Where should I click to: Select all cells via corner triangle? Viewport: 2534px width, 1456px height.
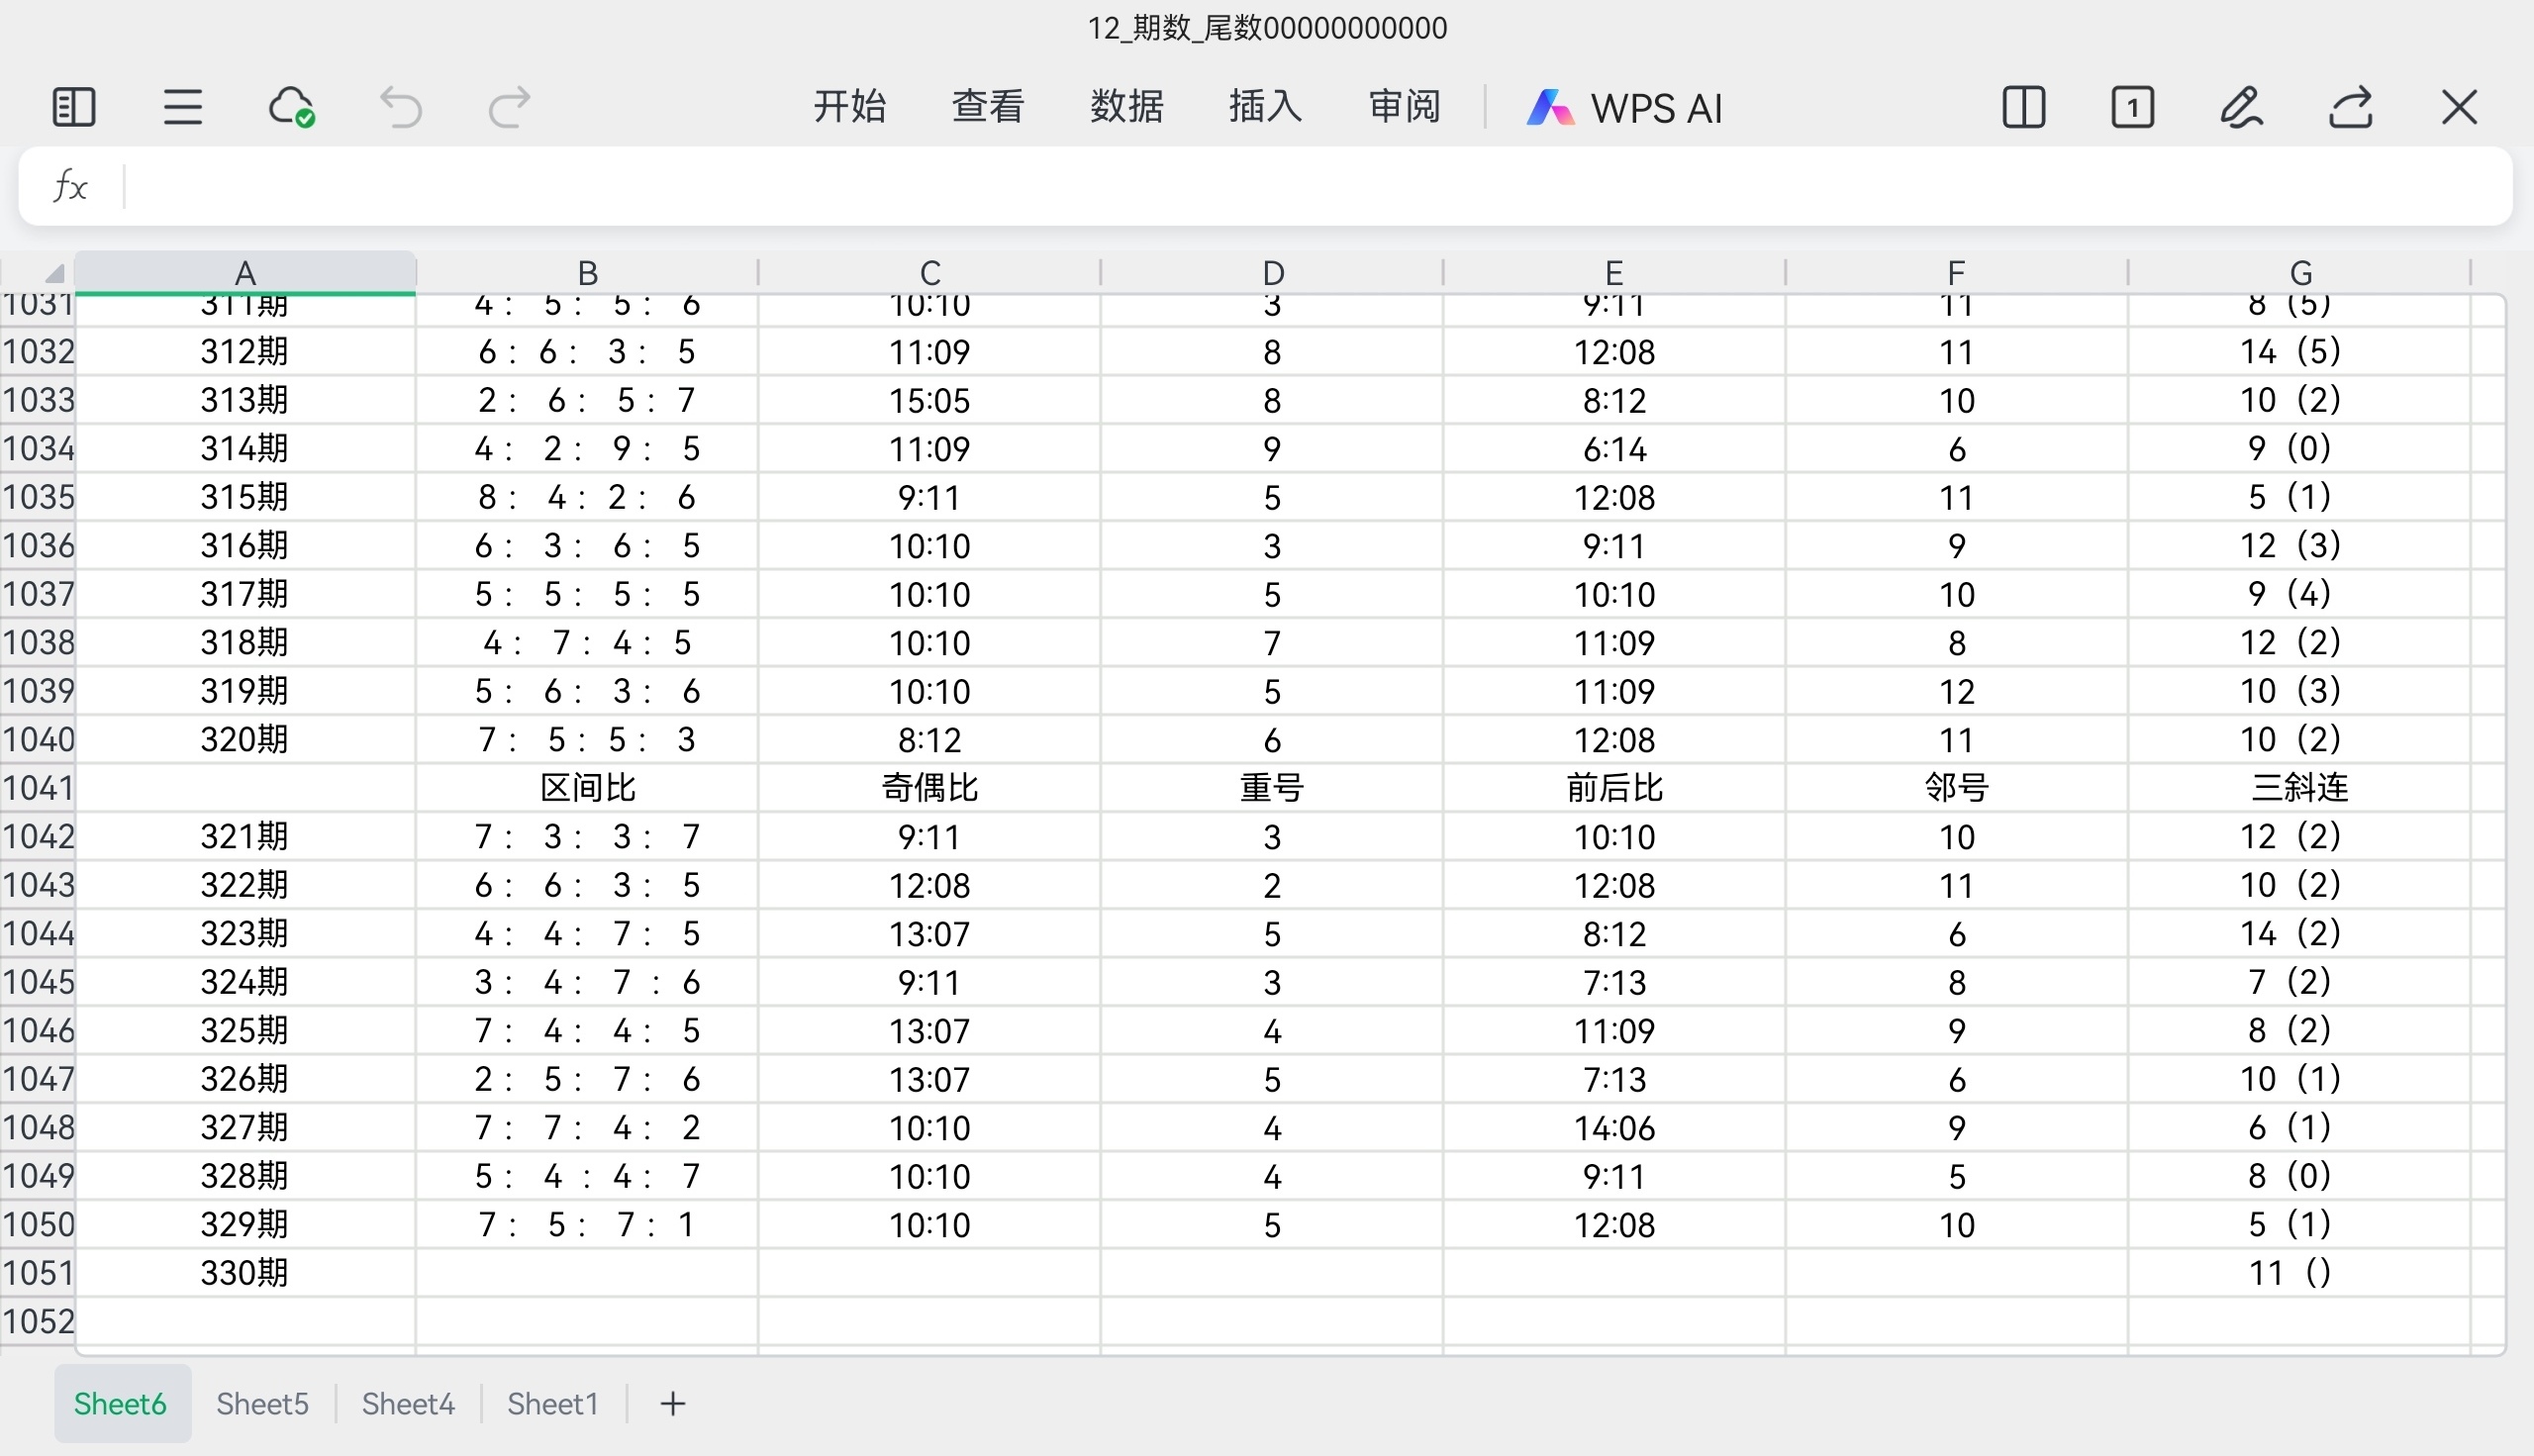tap(53, 272)
